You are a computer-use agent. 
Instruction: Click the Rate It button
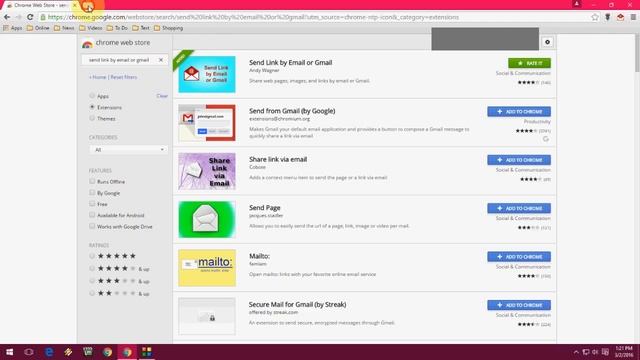click(529, 63)
